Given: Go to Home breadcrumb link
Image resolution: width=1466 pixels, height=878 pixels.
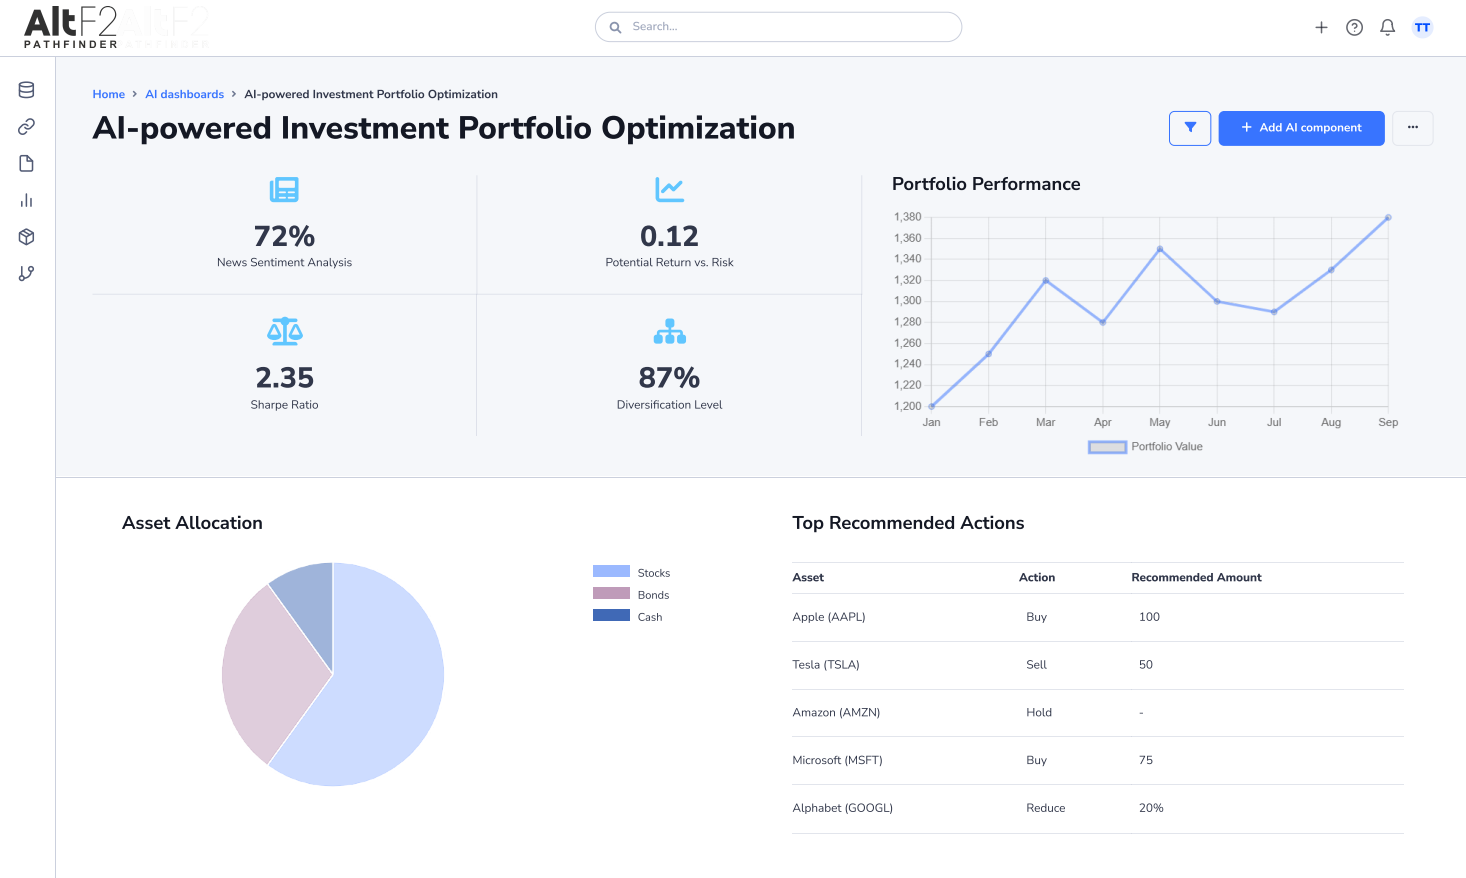Looking at the screenshot, I should point(108,94).
